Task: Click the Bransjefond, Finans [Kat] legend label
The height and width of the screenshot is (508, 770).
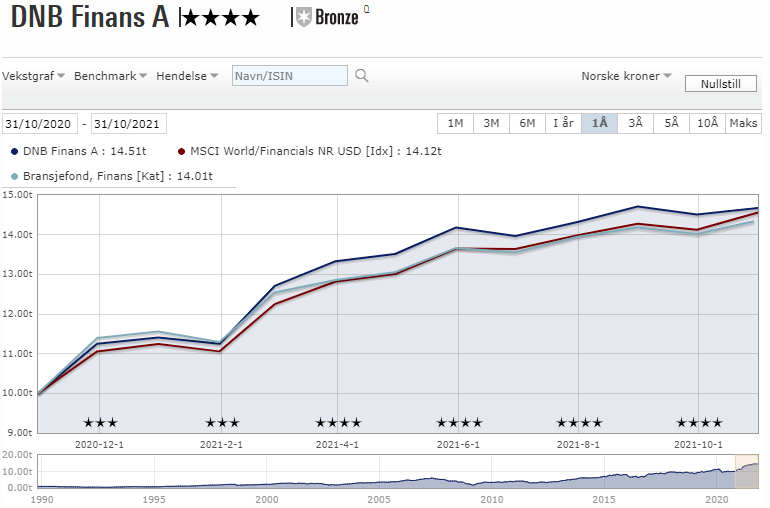Action: [x=118, y=176]
